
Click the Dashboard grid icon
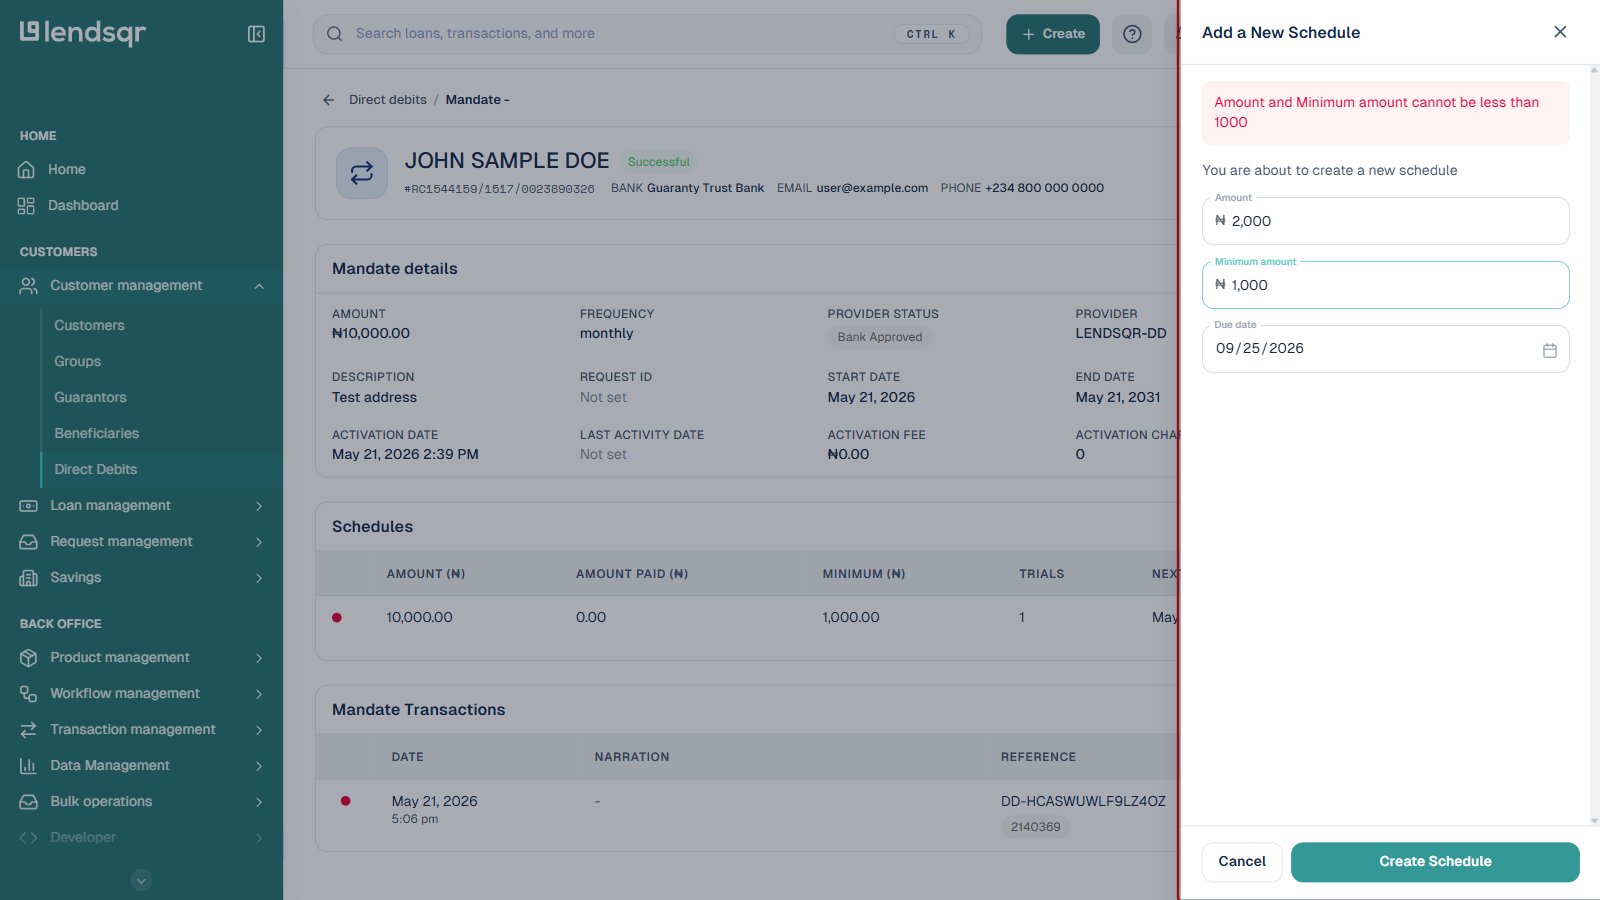click(x=27, y=206)
